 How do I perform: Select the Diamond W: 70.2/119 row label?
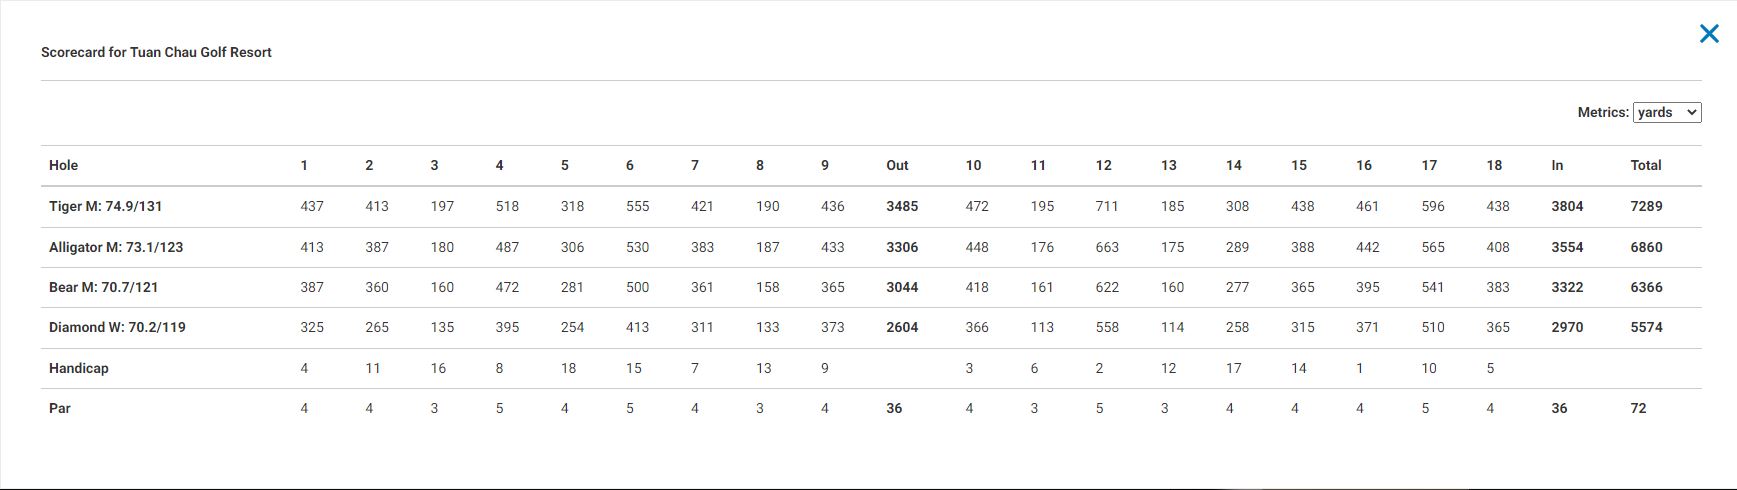(117, 327)
